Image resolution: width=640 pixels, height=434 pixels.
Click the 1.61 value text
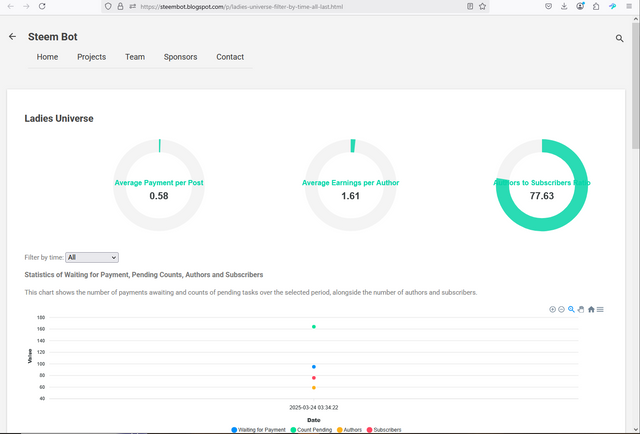(351, 196)
